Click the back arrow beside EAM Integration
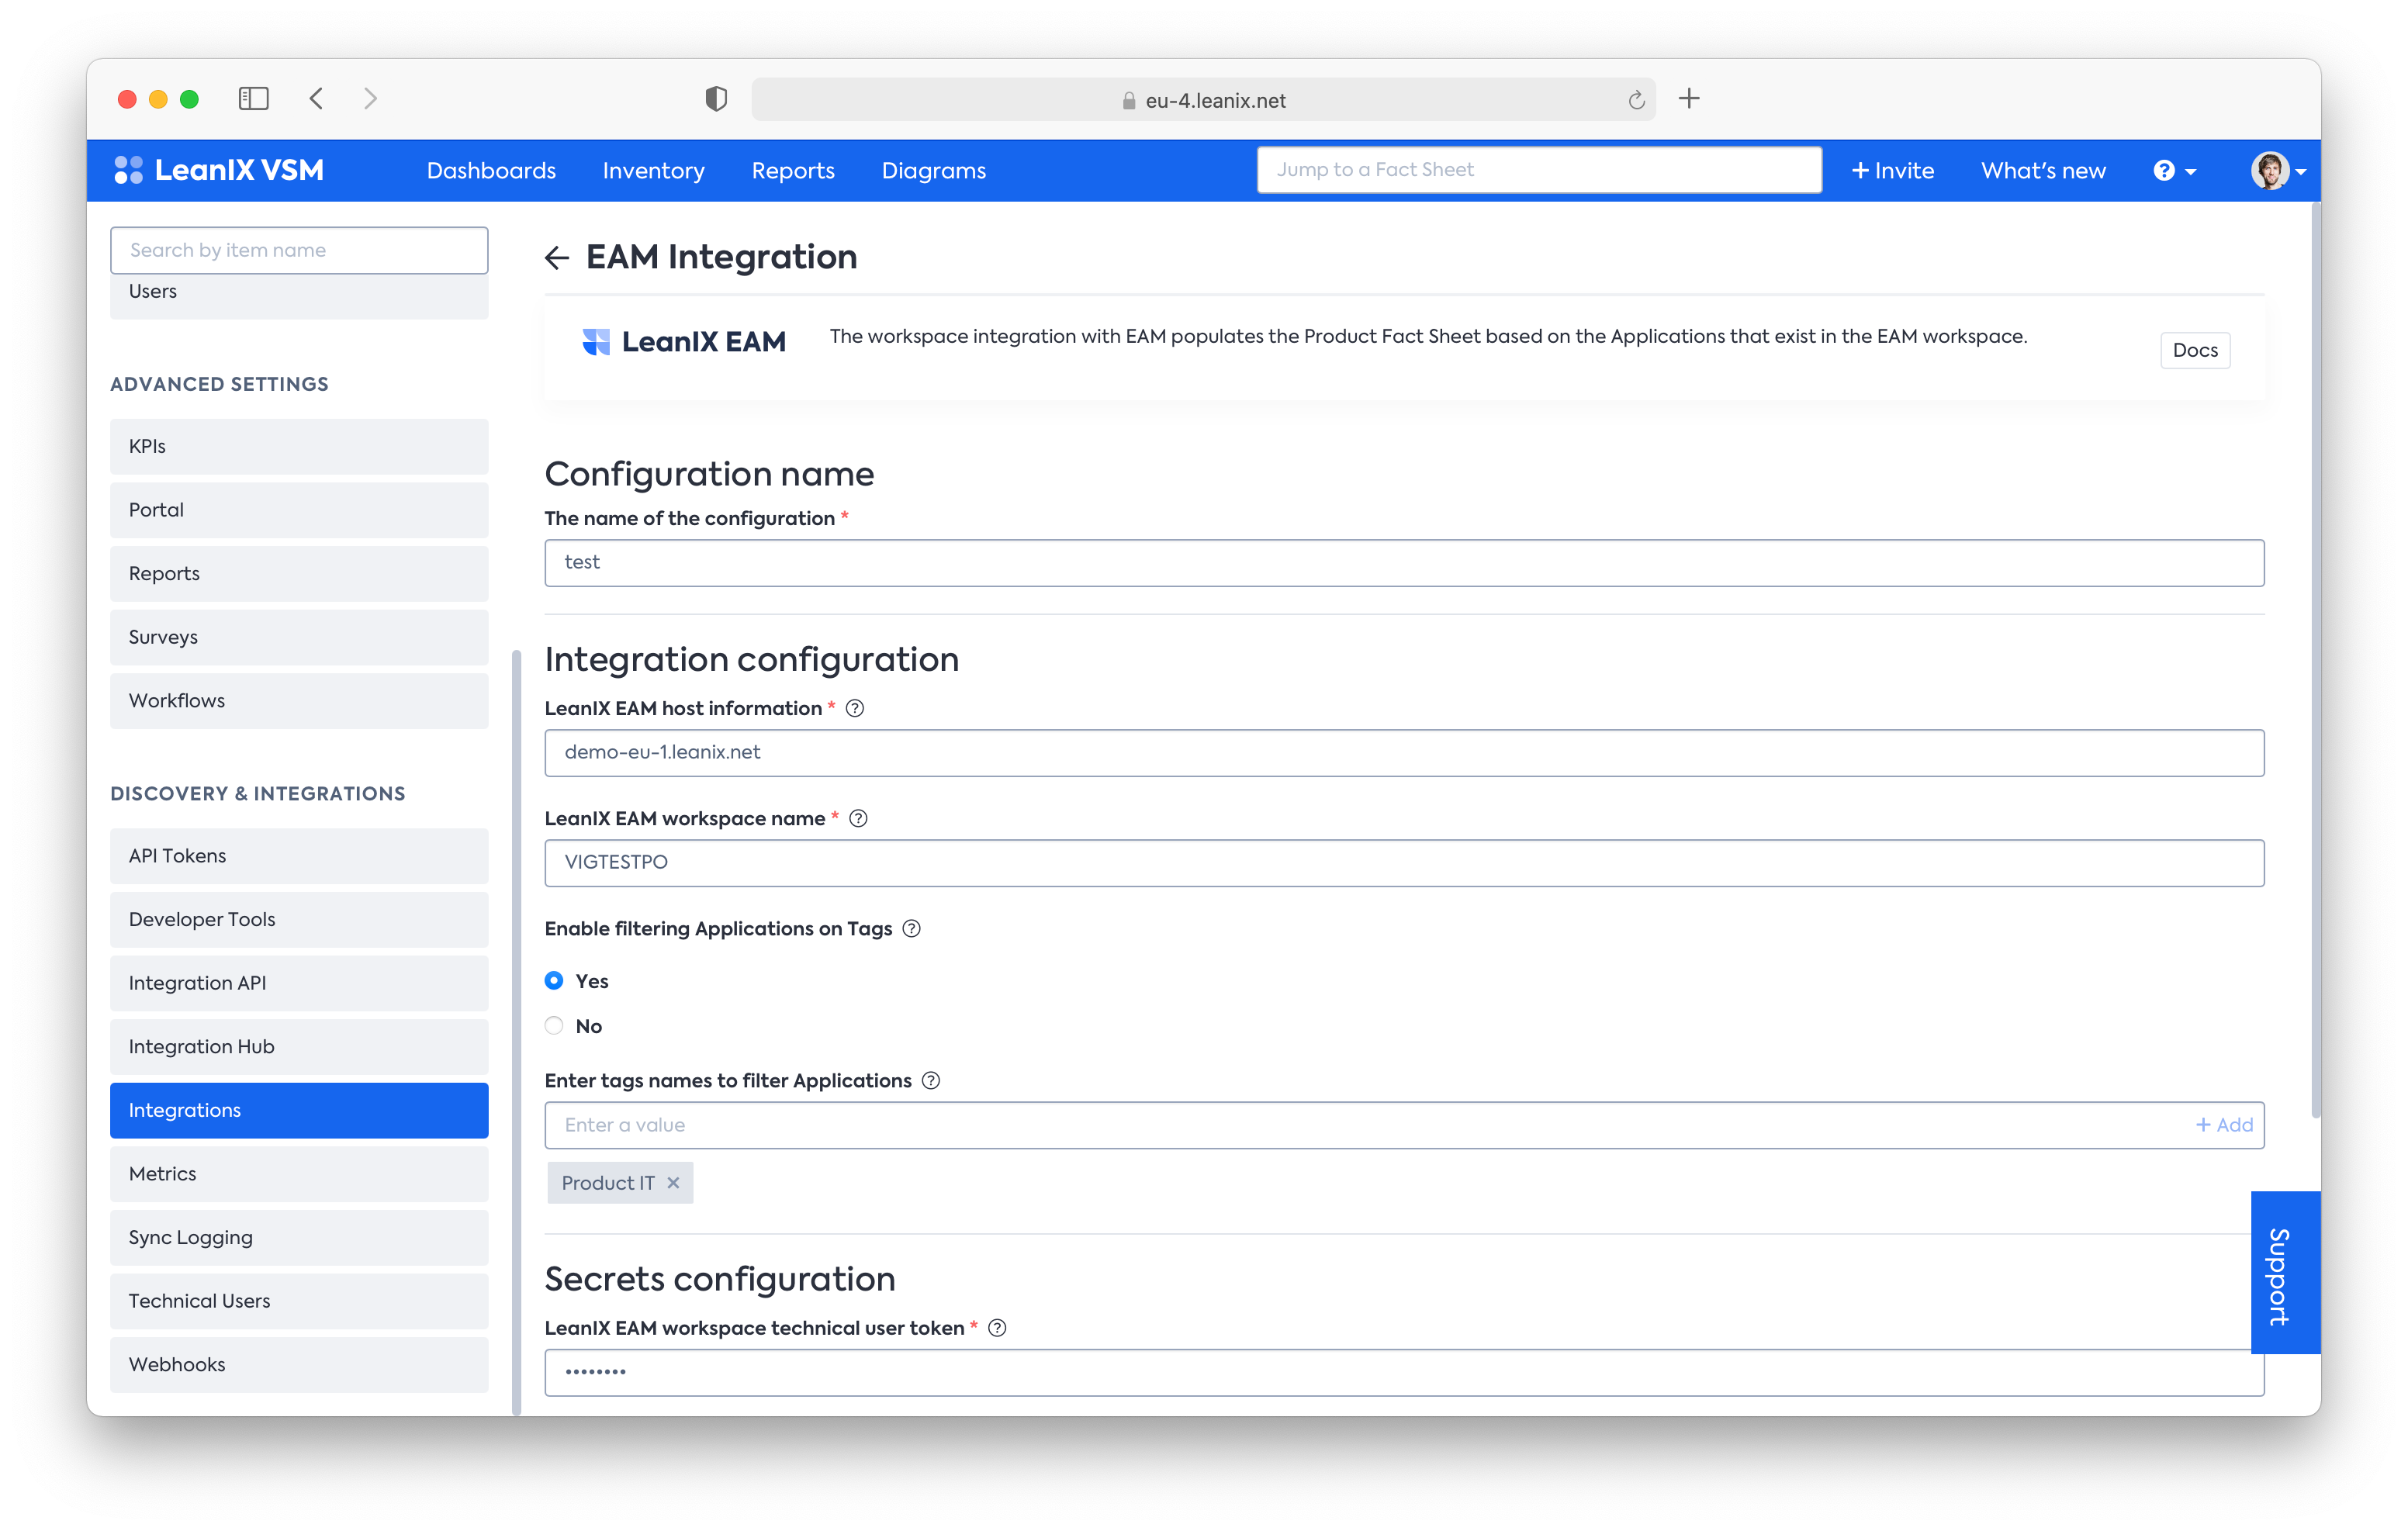 click(557, 258)
